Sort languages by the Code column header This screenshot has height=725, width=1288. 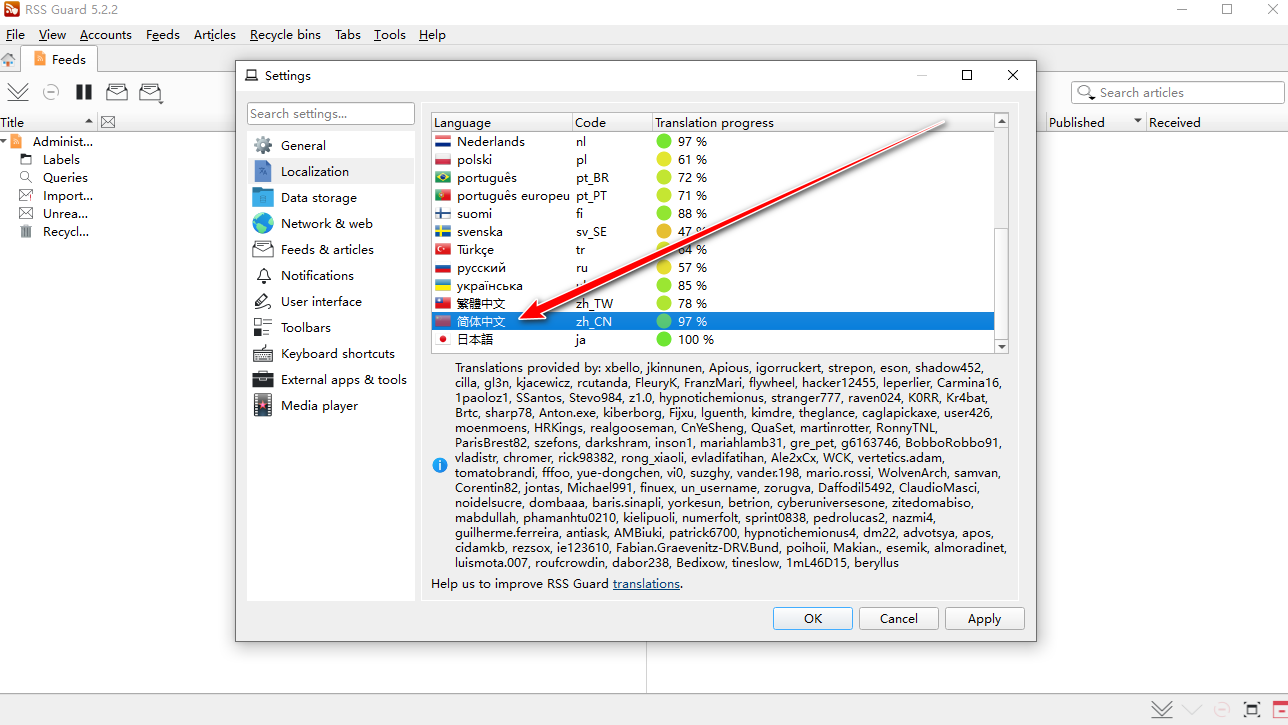pos(612,122)
